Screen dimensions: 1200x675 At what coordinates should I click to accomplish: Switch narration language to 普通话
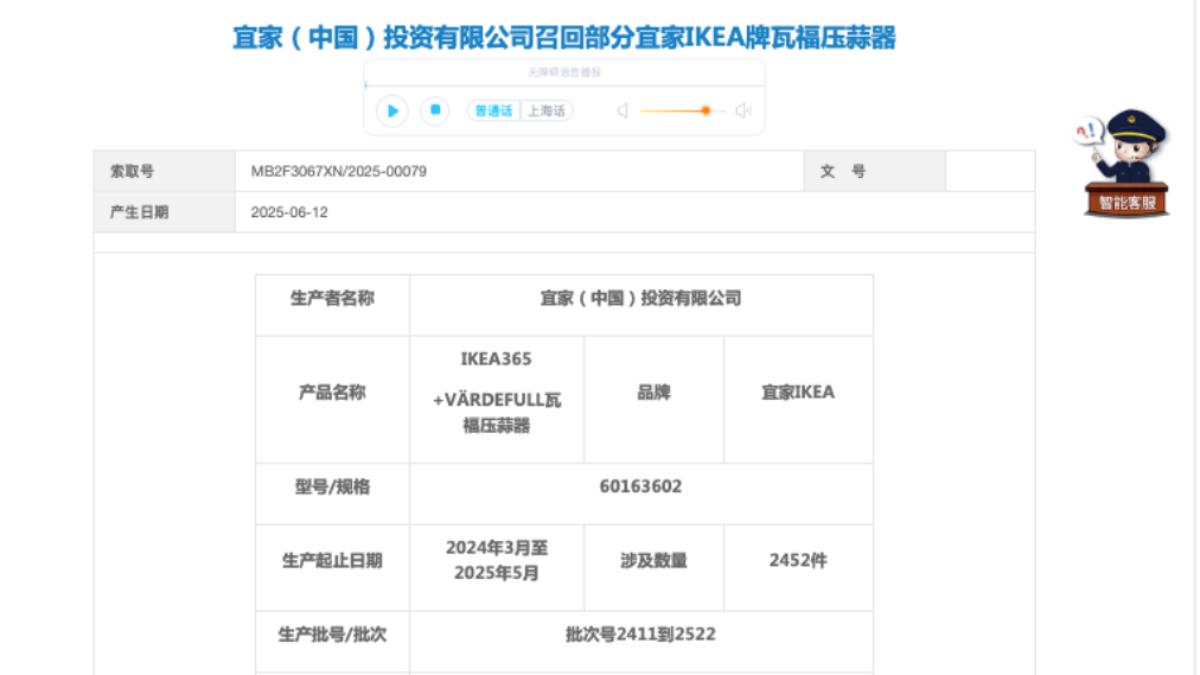point(493,111)
